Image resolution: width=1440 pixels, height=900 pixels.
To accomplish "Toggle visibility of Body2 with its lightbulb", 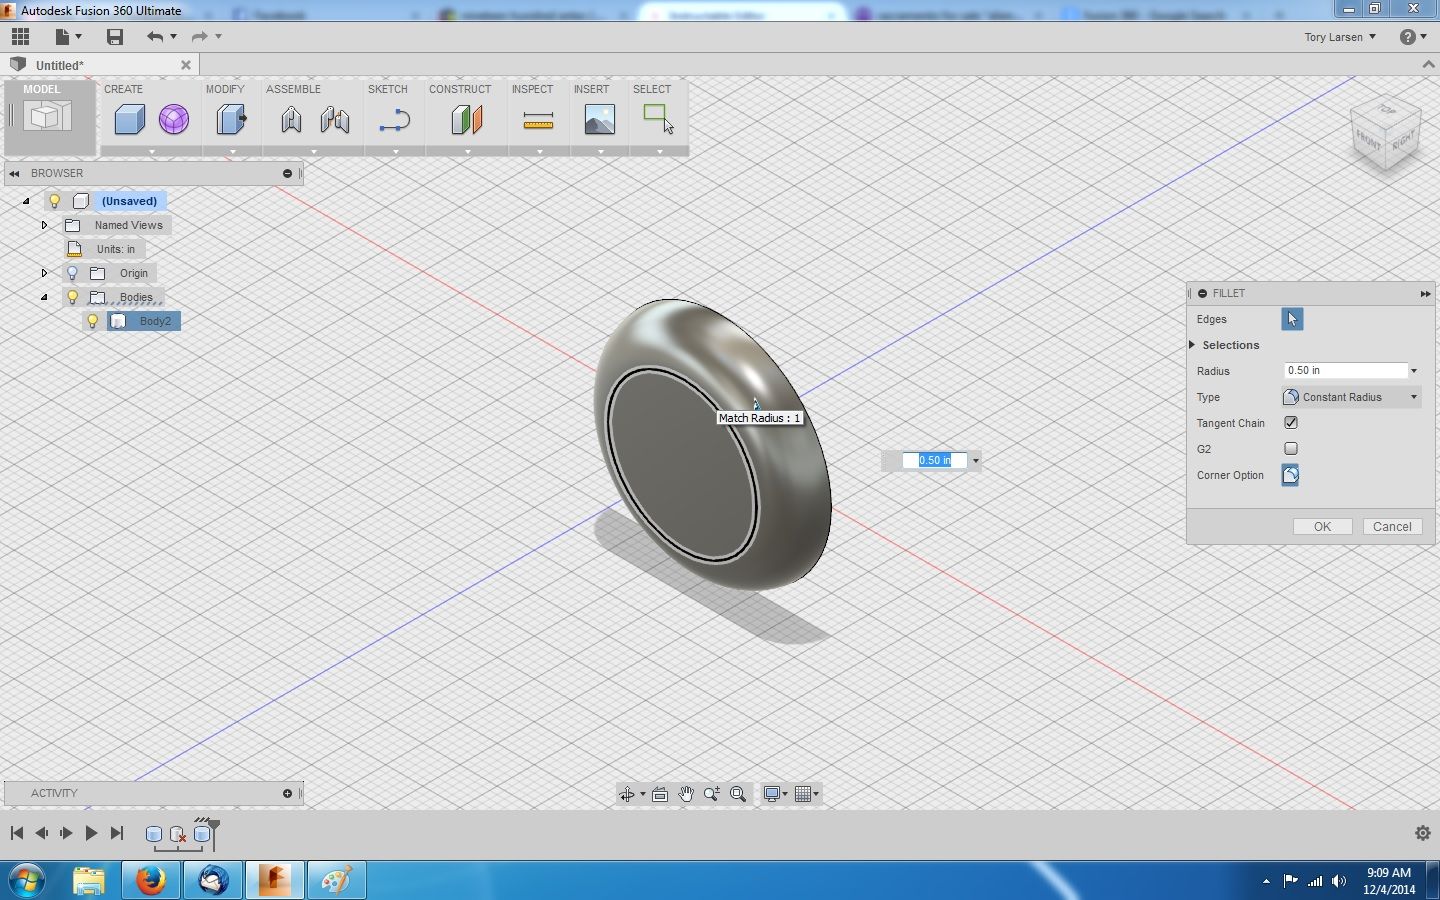I will pos(93,321).
